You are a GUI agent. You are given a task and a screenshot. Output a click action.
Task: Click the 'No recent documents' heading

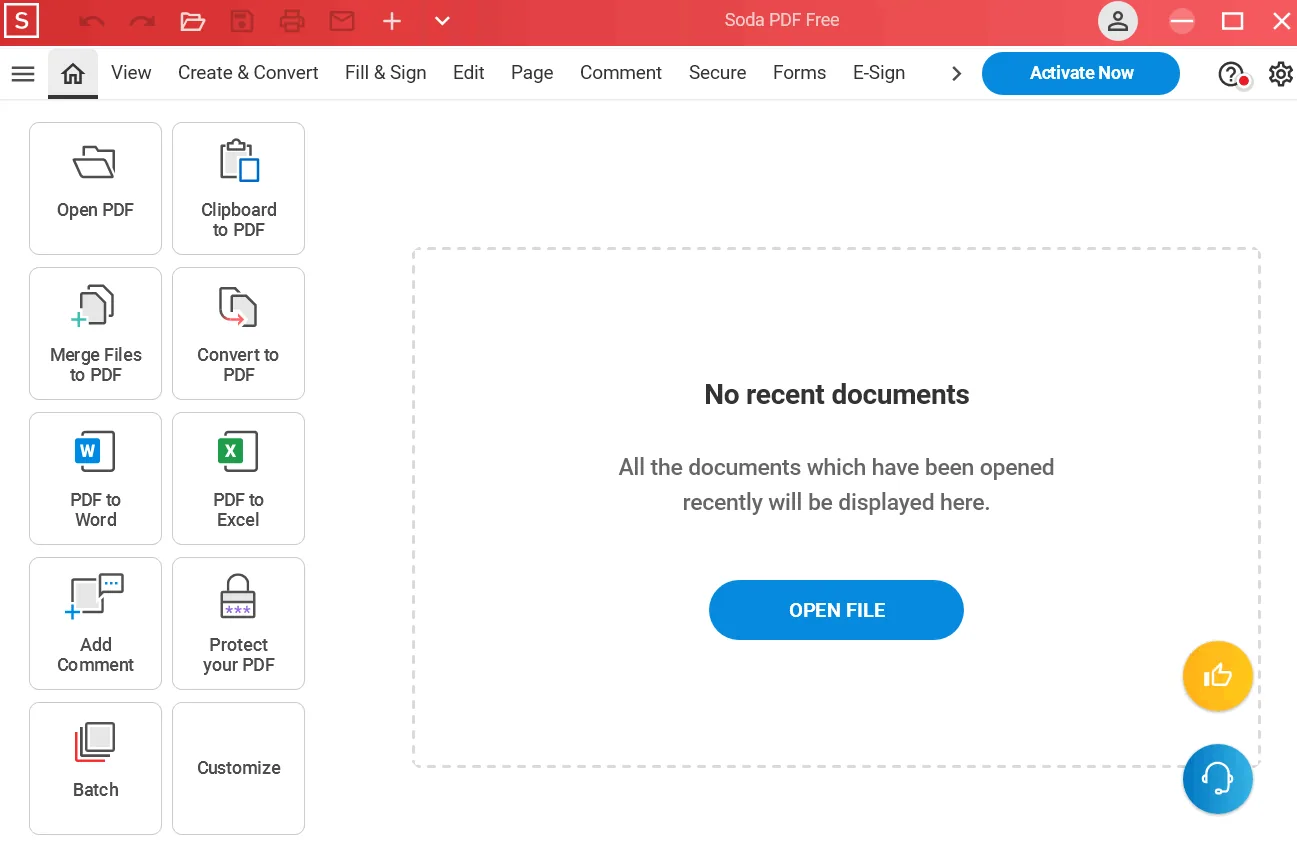[837, 394]
